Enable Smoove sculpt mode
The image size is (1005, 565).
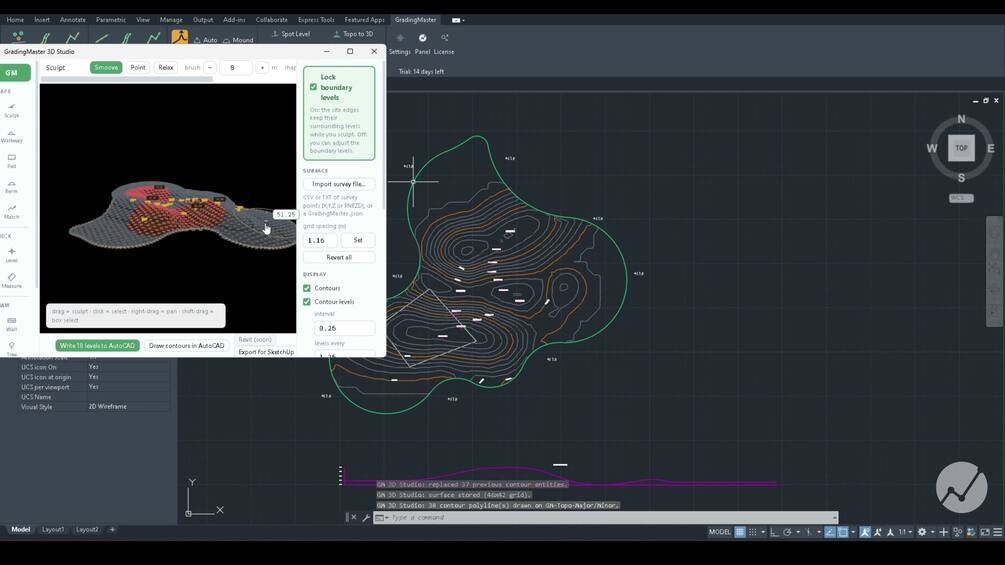click(106, 67)
